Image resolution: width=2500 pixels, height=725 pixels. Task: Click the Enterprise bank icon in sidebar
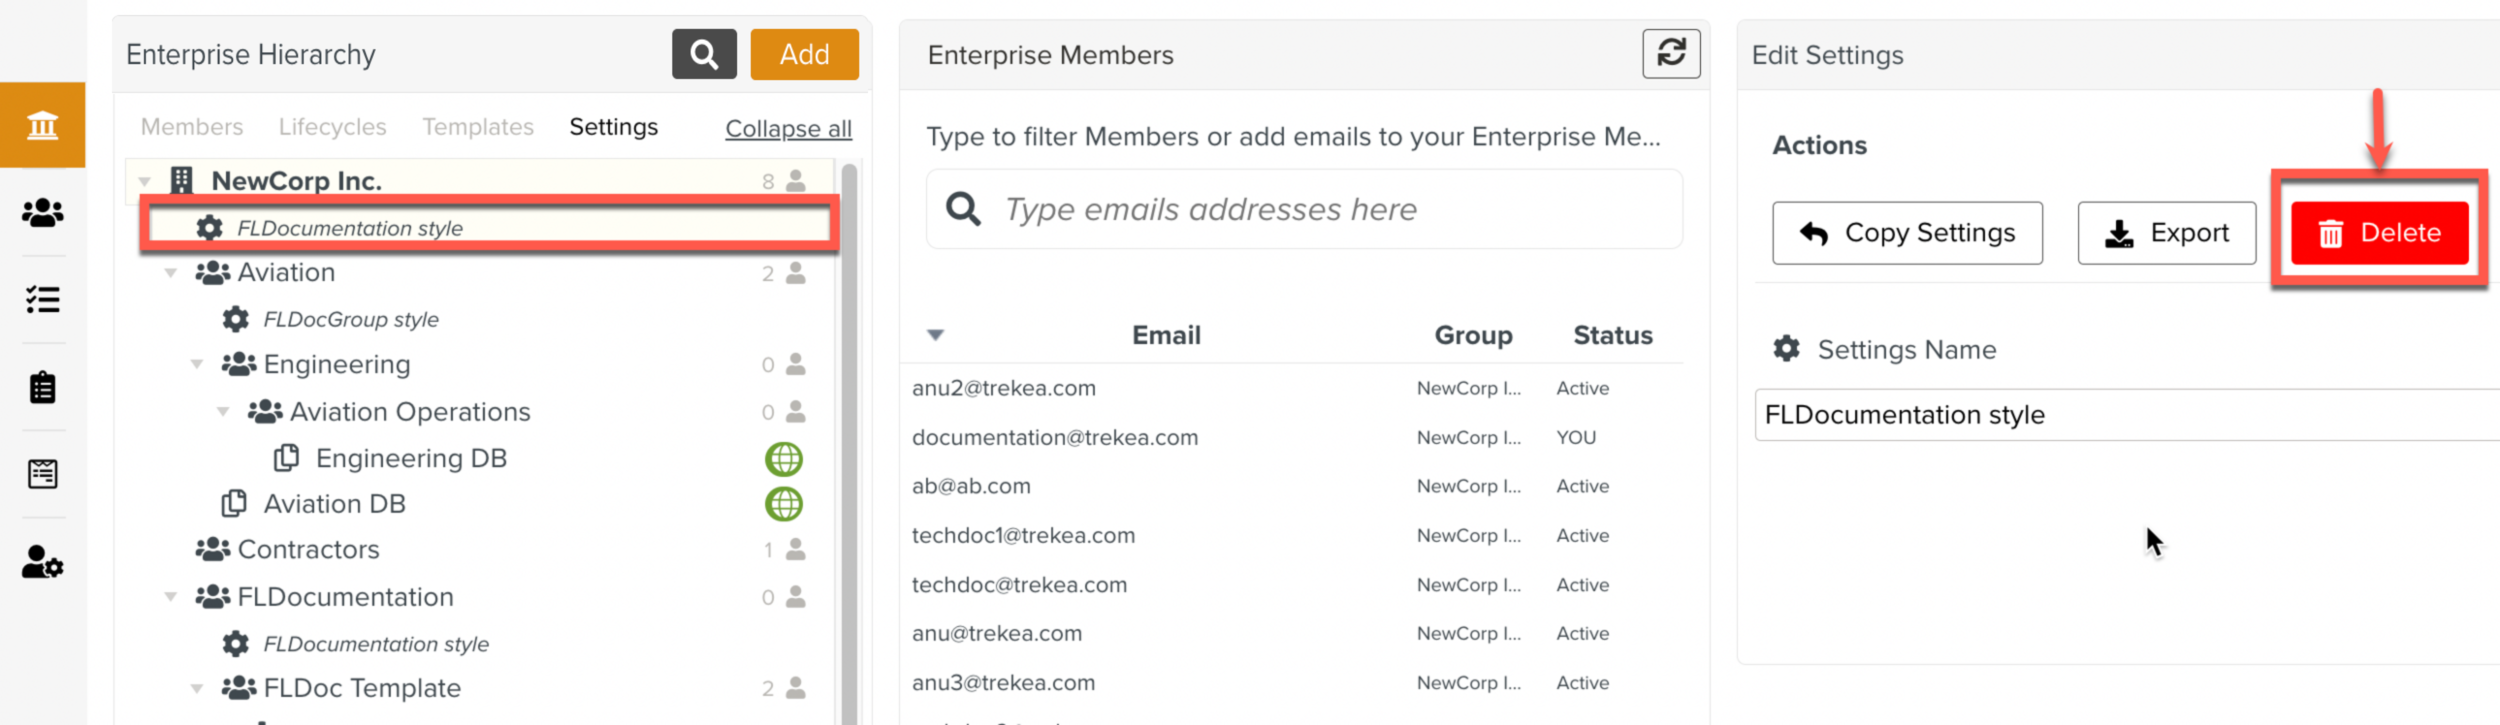coord(42,125)
